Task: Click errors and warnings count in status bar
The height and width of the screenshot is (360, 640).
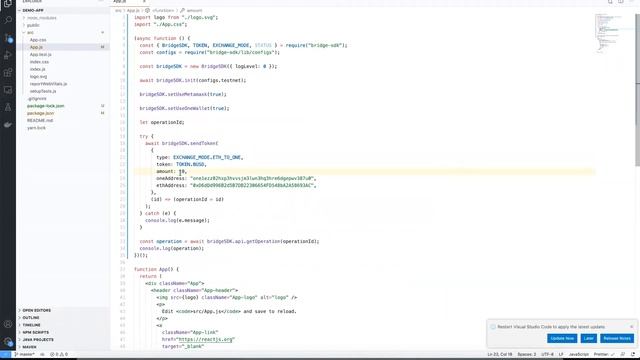Action: [59, 354]
